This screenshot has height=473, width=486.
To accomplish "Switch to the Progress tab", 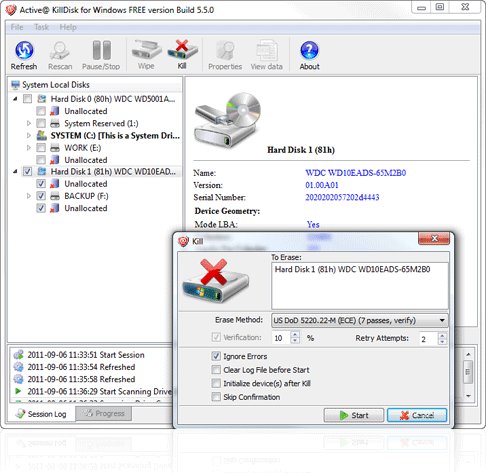I will pyautogui.click(x=104, y=414).
